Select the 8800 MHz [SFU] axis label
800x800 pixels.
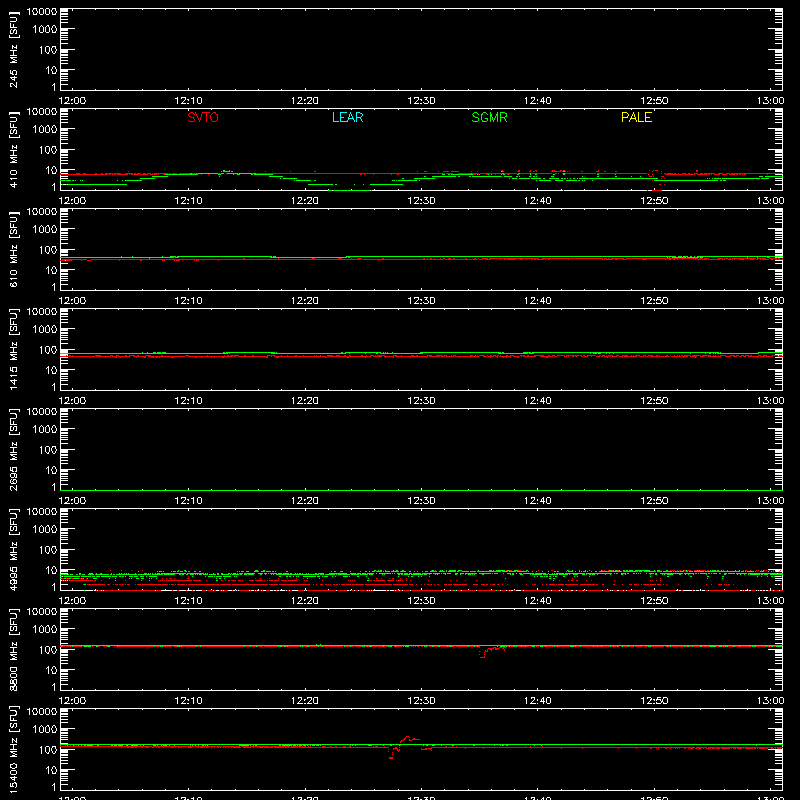(x=14, y=649)
